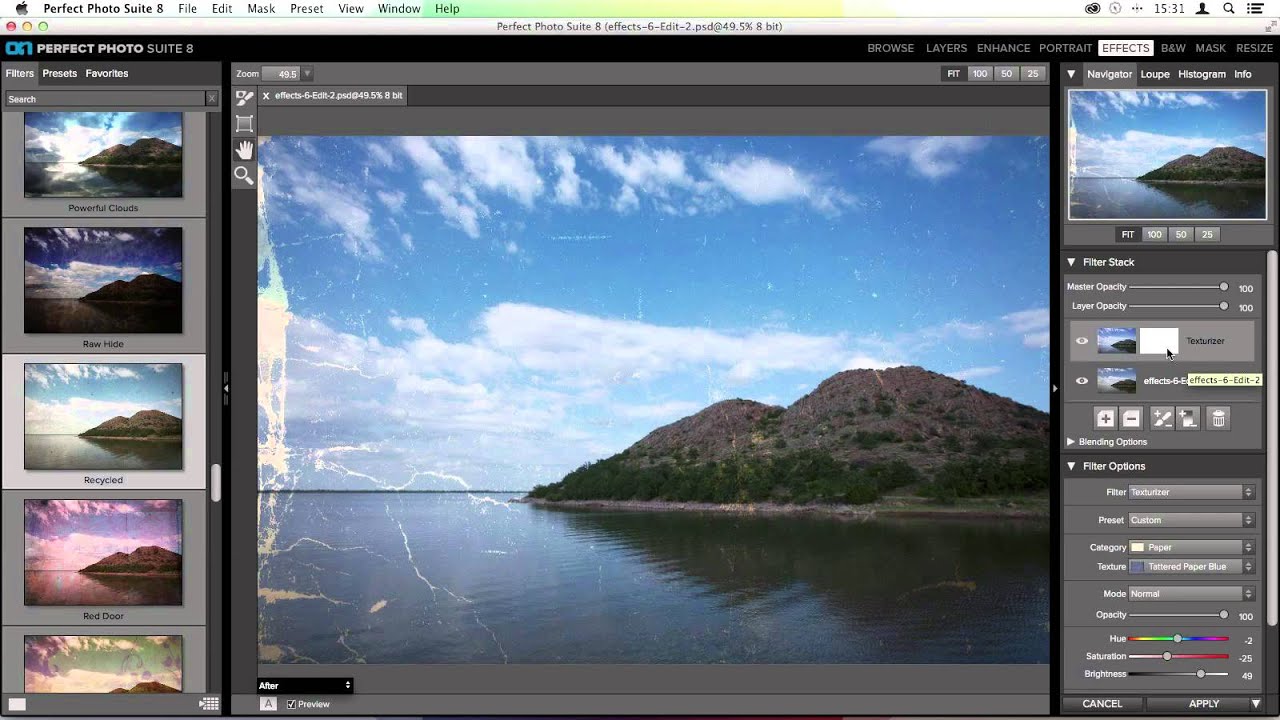1280x720 pixels.
Task: Collapse the Navigator panel
Action: 1071,74
